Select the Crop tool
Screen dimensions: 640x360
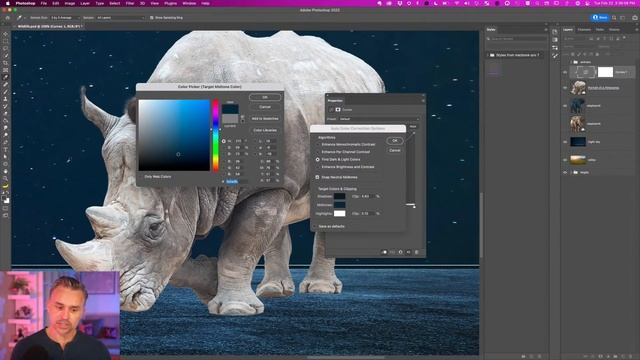(5, 63)
